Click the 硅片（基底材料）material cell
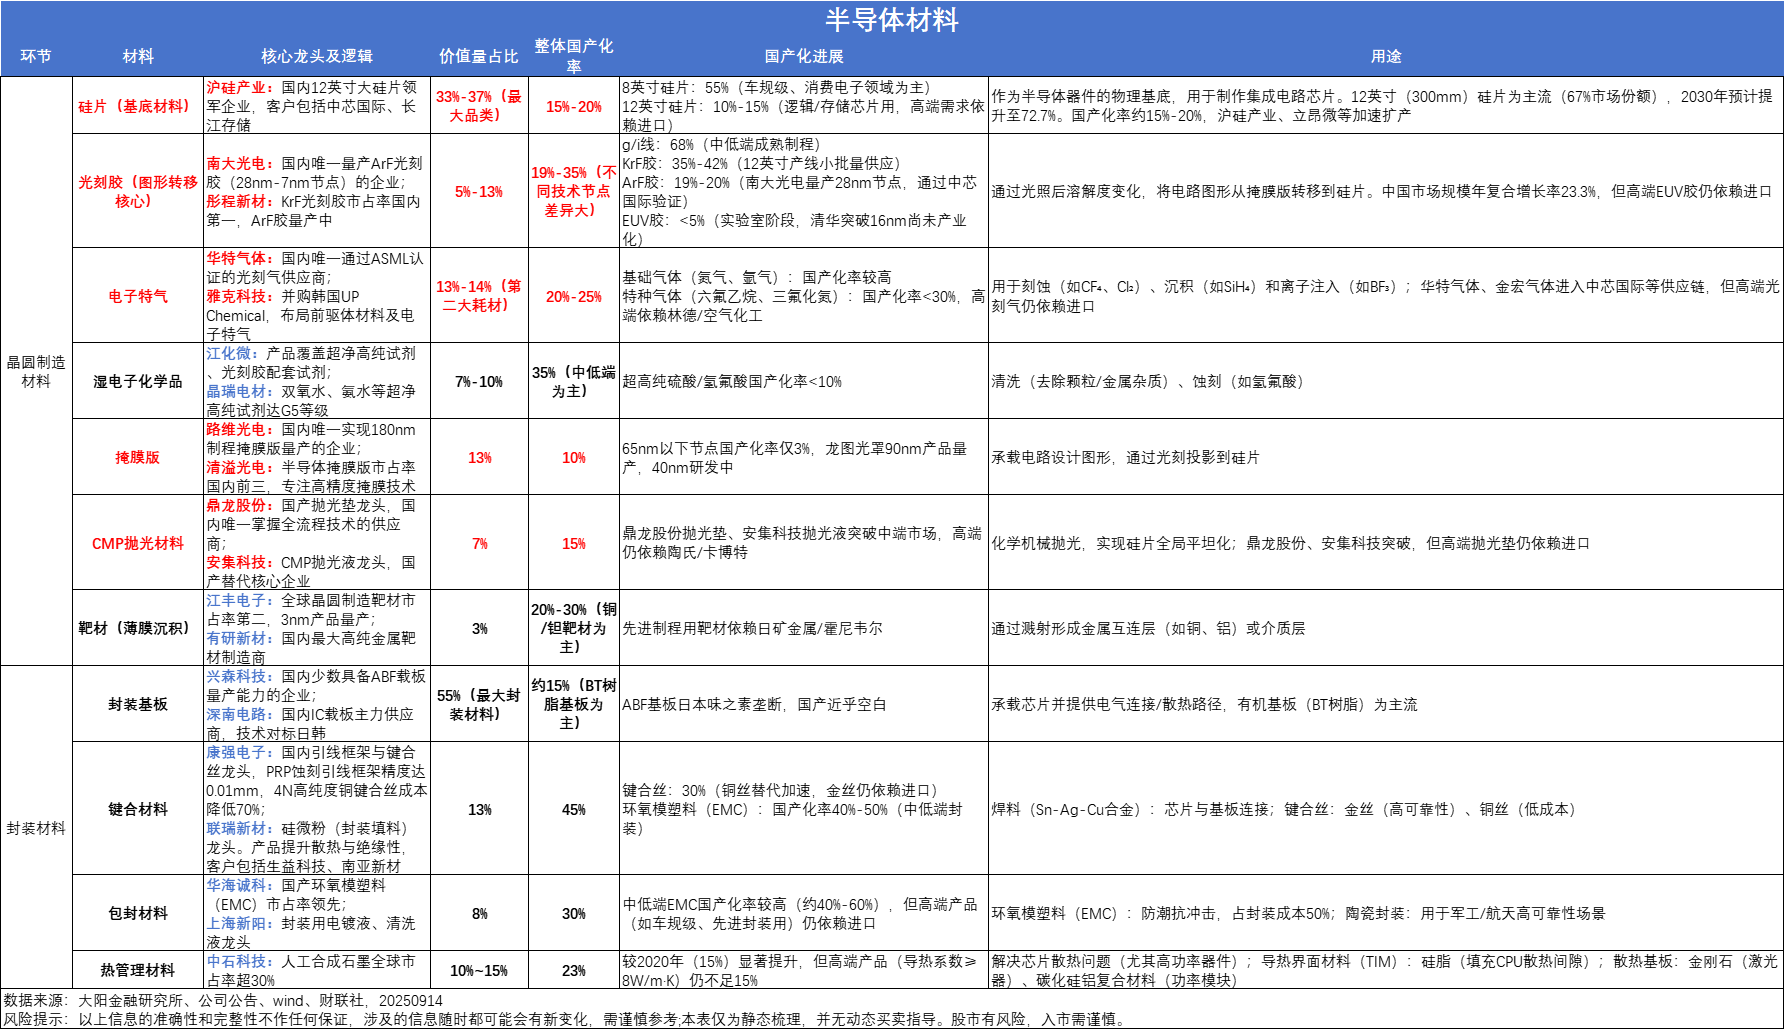This screenshot has height=1029, width=1784. click(137, 106)
